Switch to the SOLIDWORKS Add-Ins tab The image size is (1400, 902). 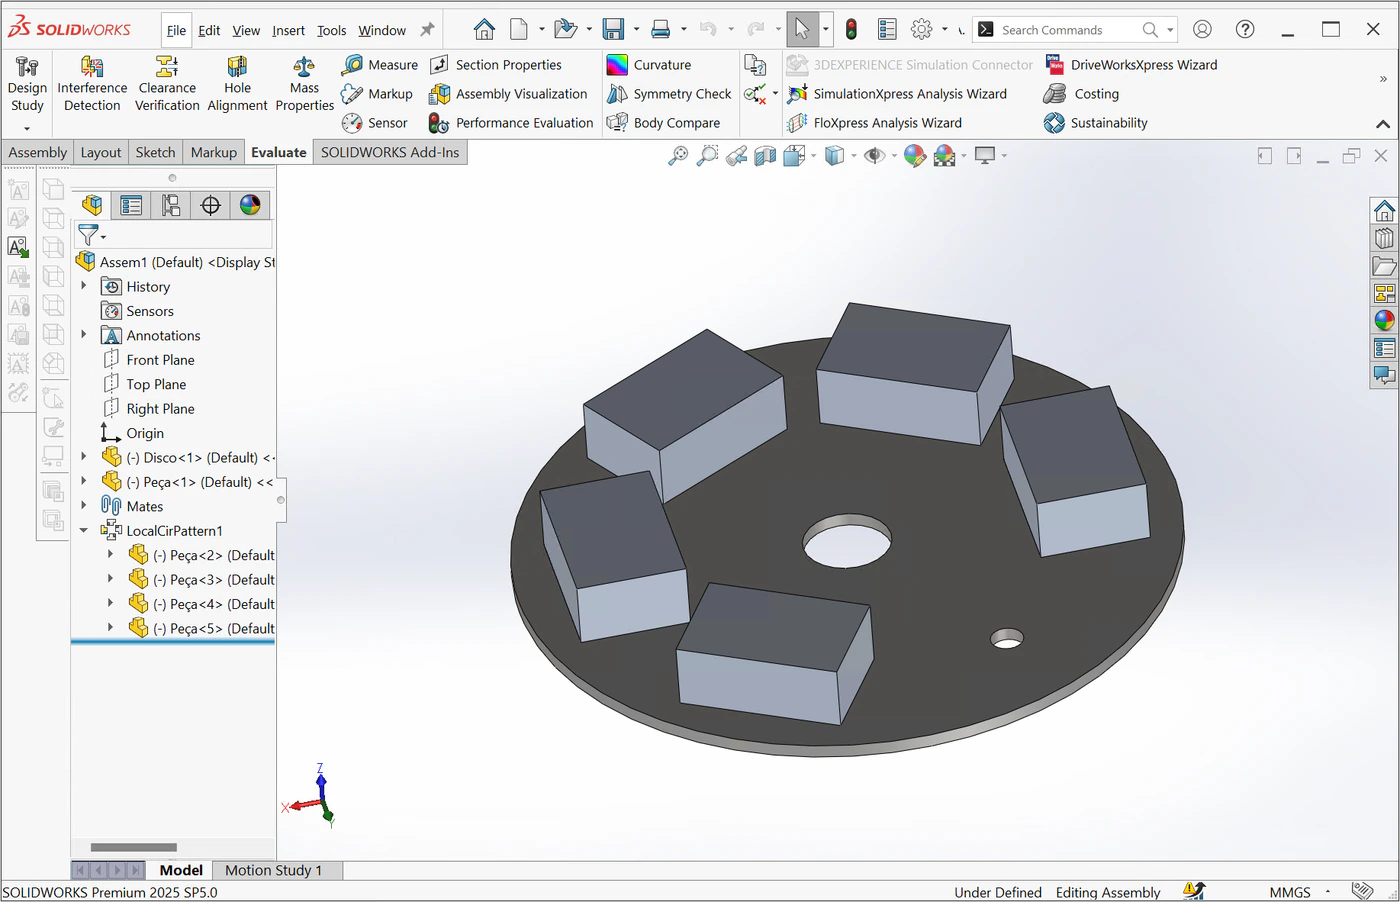click(390, 152)
